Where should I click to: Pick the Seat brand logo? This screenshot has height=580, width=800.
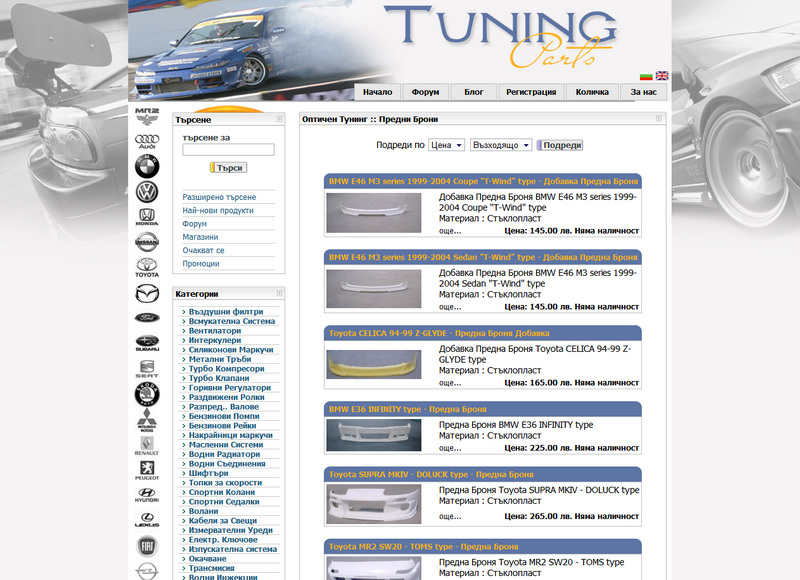click(147, 368)
